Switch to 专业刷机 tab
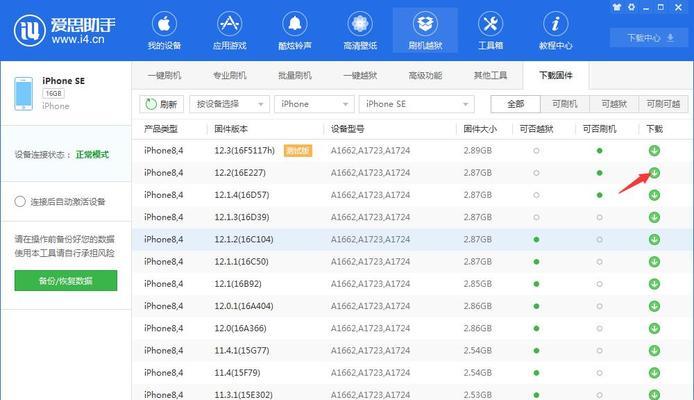This screenshot has width=694, height=400. pos(229,75)
